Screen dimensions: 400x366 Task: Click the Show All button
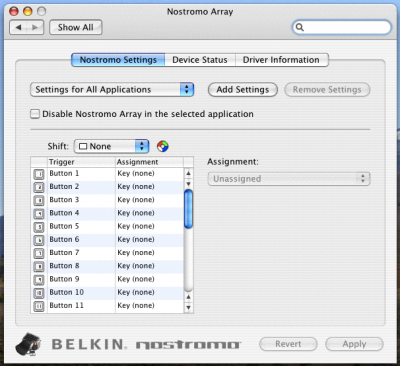(76, 27)
